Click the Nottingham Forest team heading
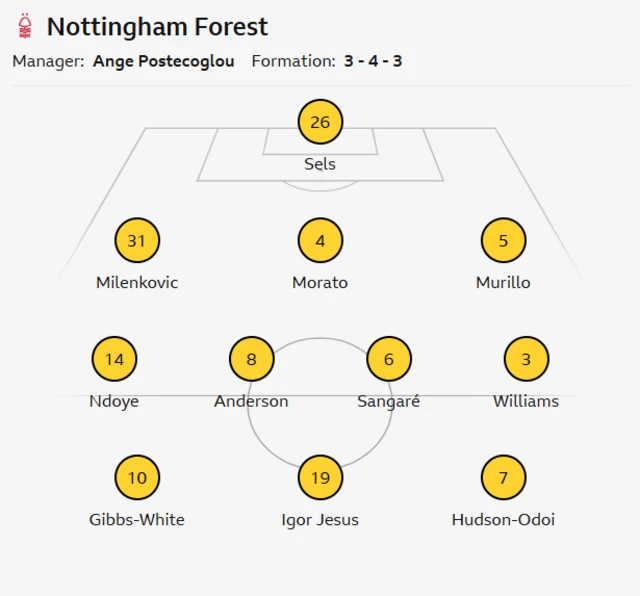 click(157, 26)
